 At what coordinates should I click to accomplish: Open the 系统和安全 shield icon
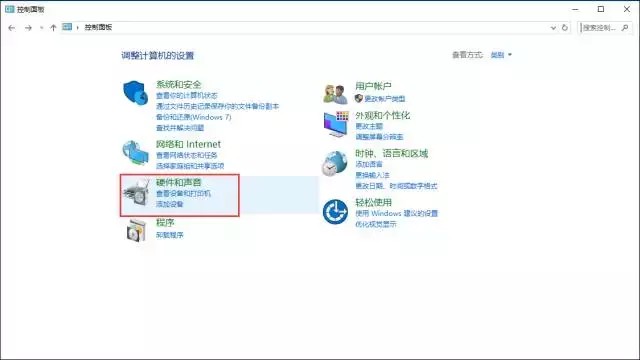[x=136, y=93]
